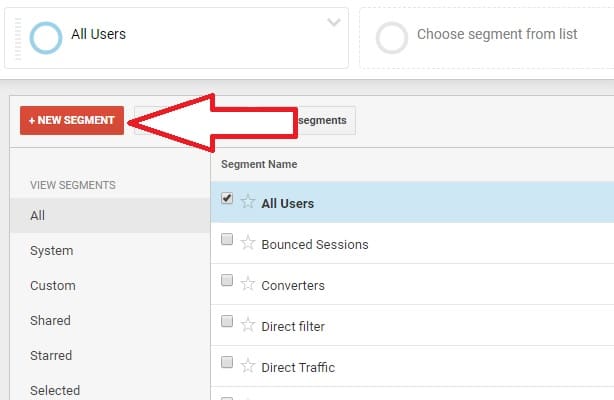Star the Direct filter segment

tap(247, 325)
